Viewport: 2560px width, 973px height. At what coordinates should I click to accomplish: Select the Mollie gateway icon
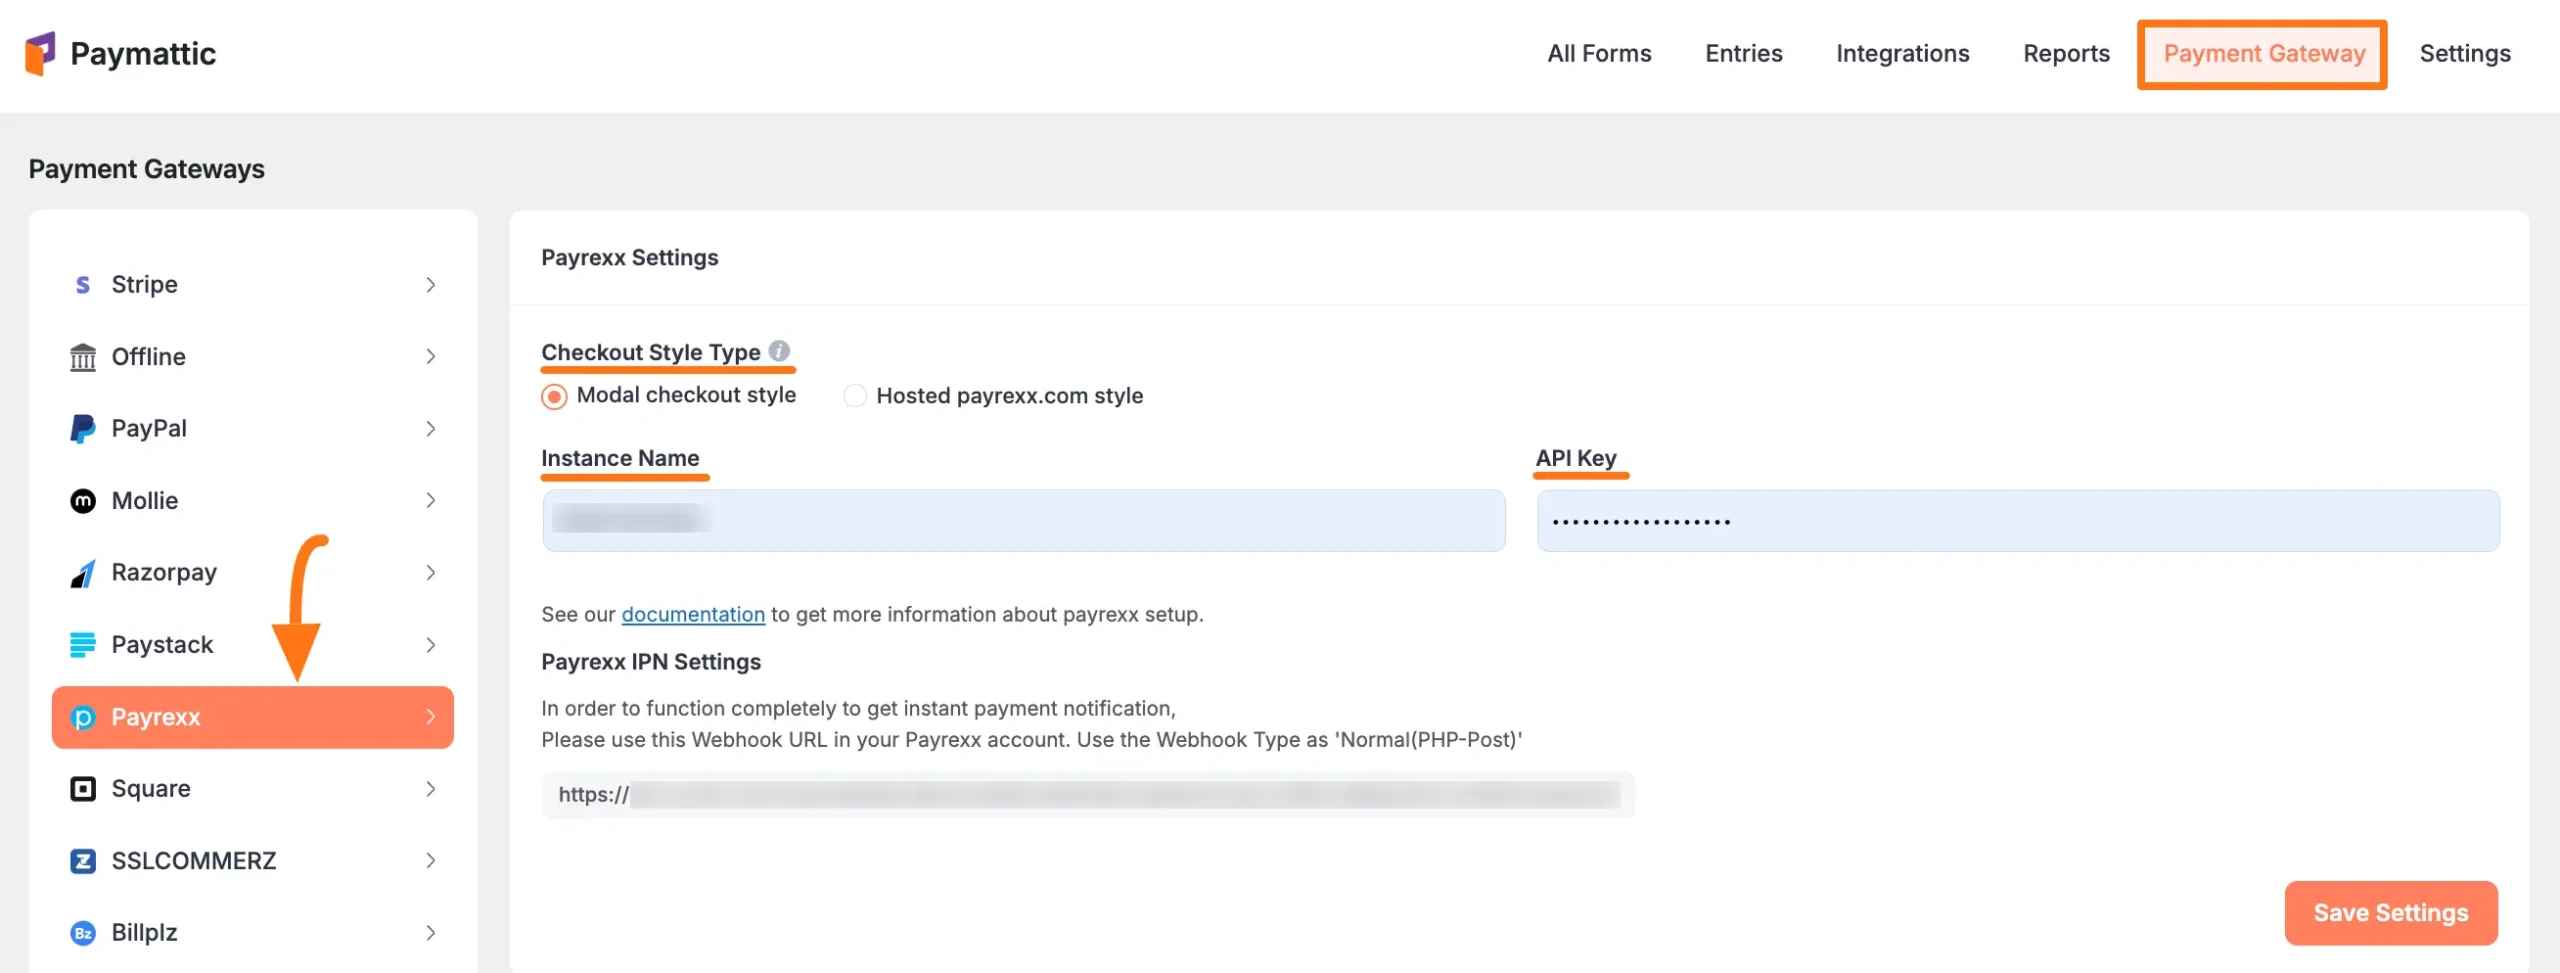(83, 500)
